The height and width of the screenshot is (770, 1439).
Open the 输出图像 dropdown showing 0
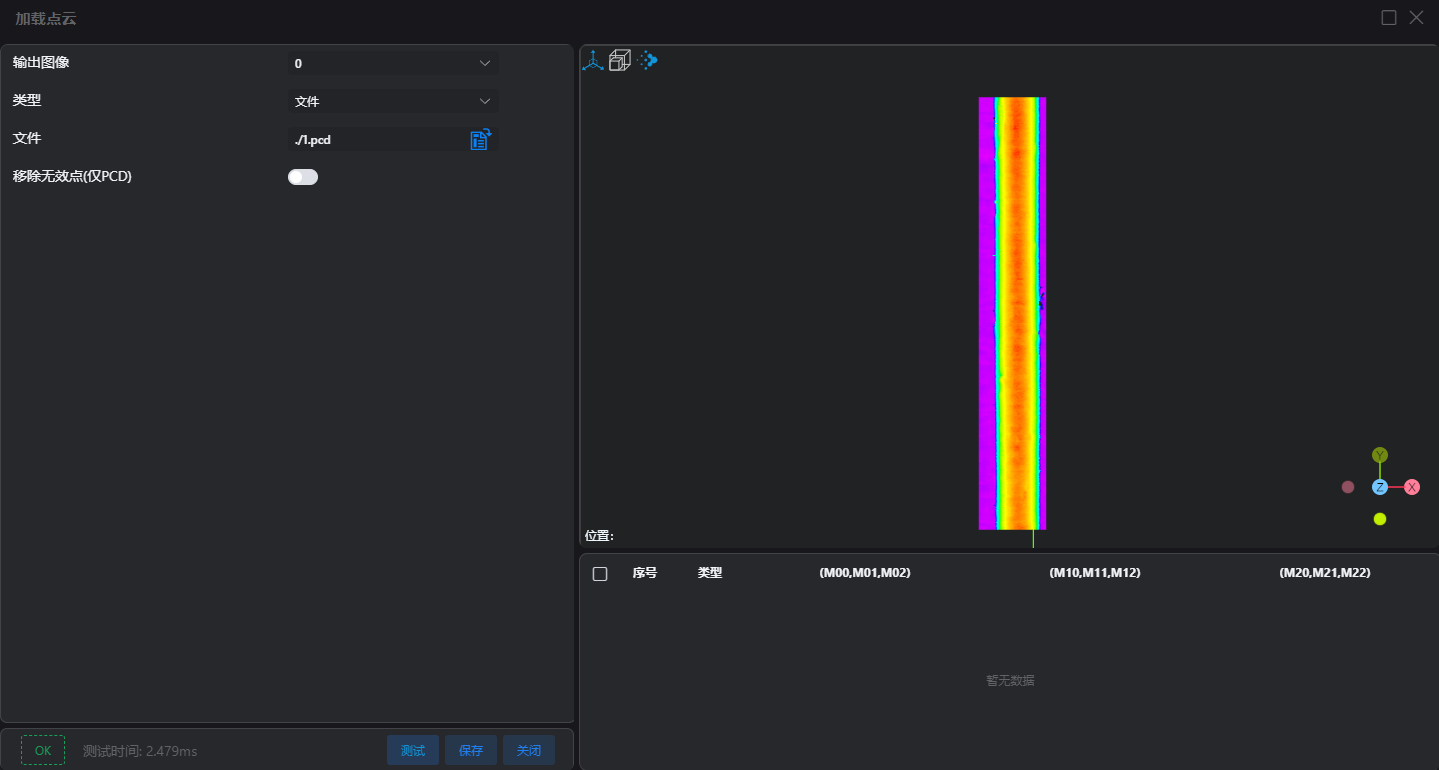tap(392, 63)
